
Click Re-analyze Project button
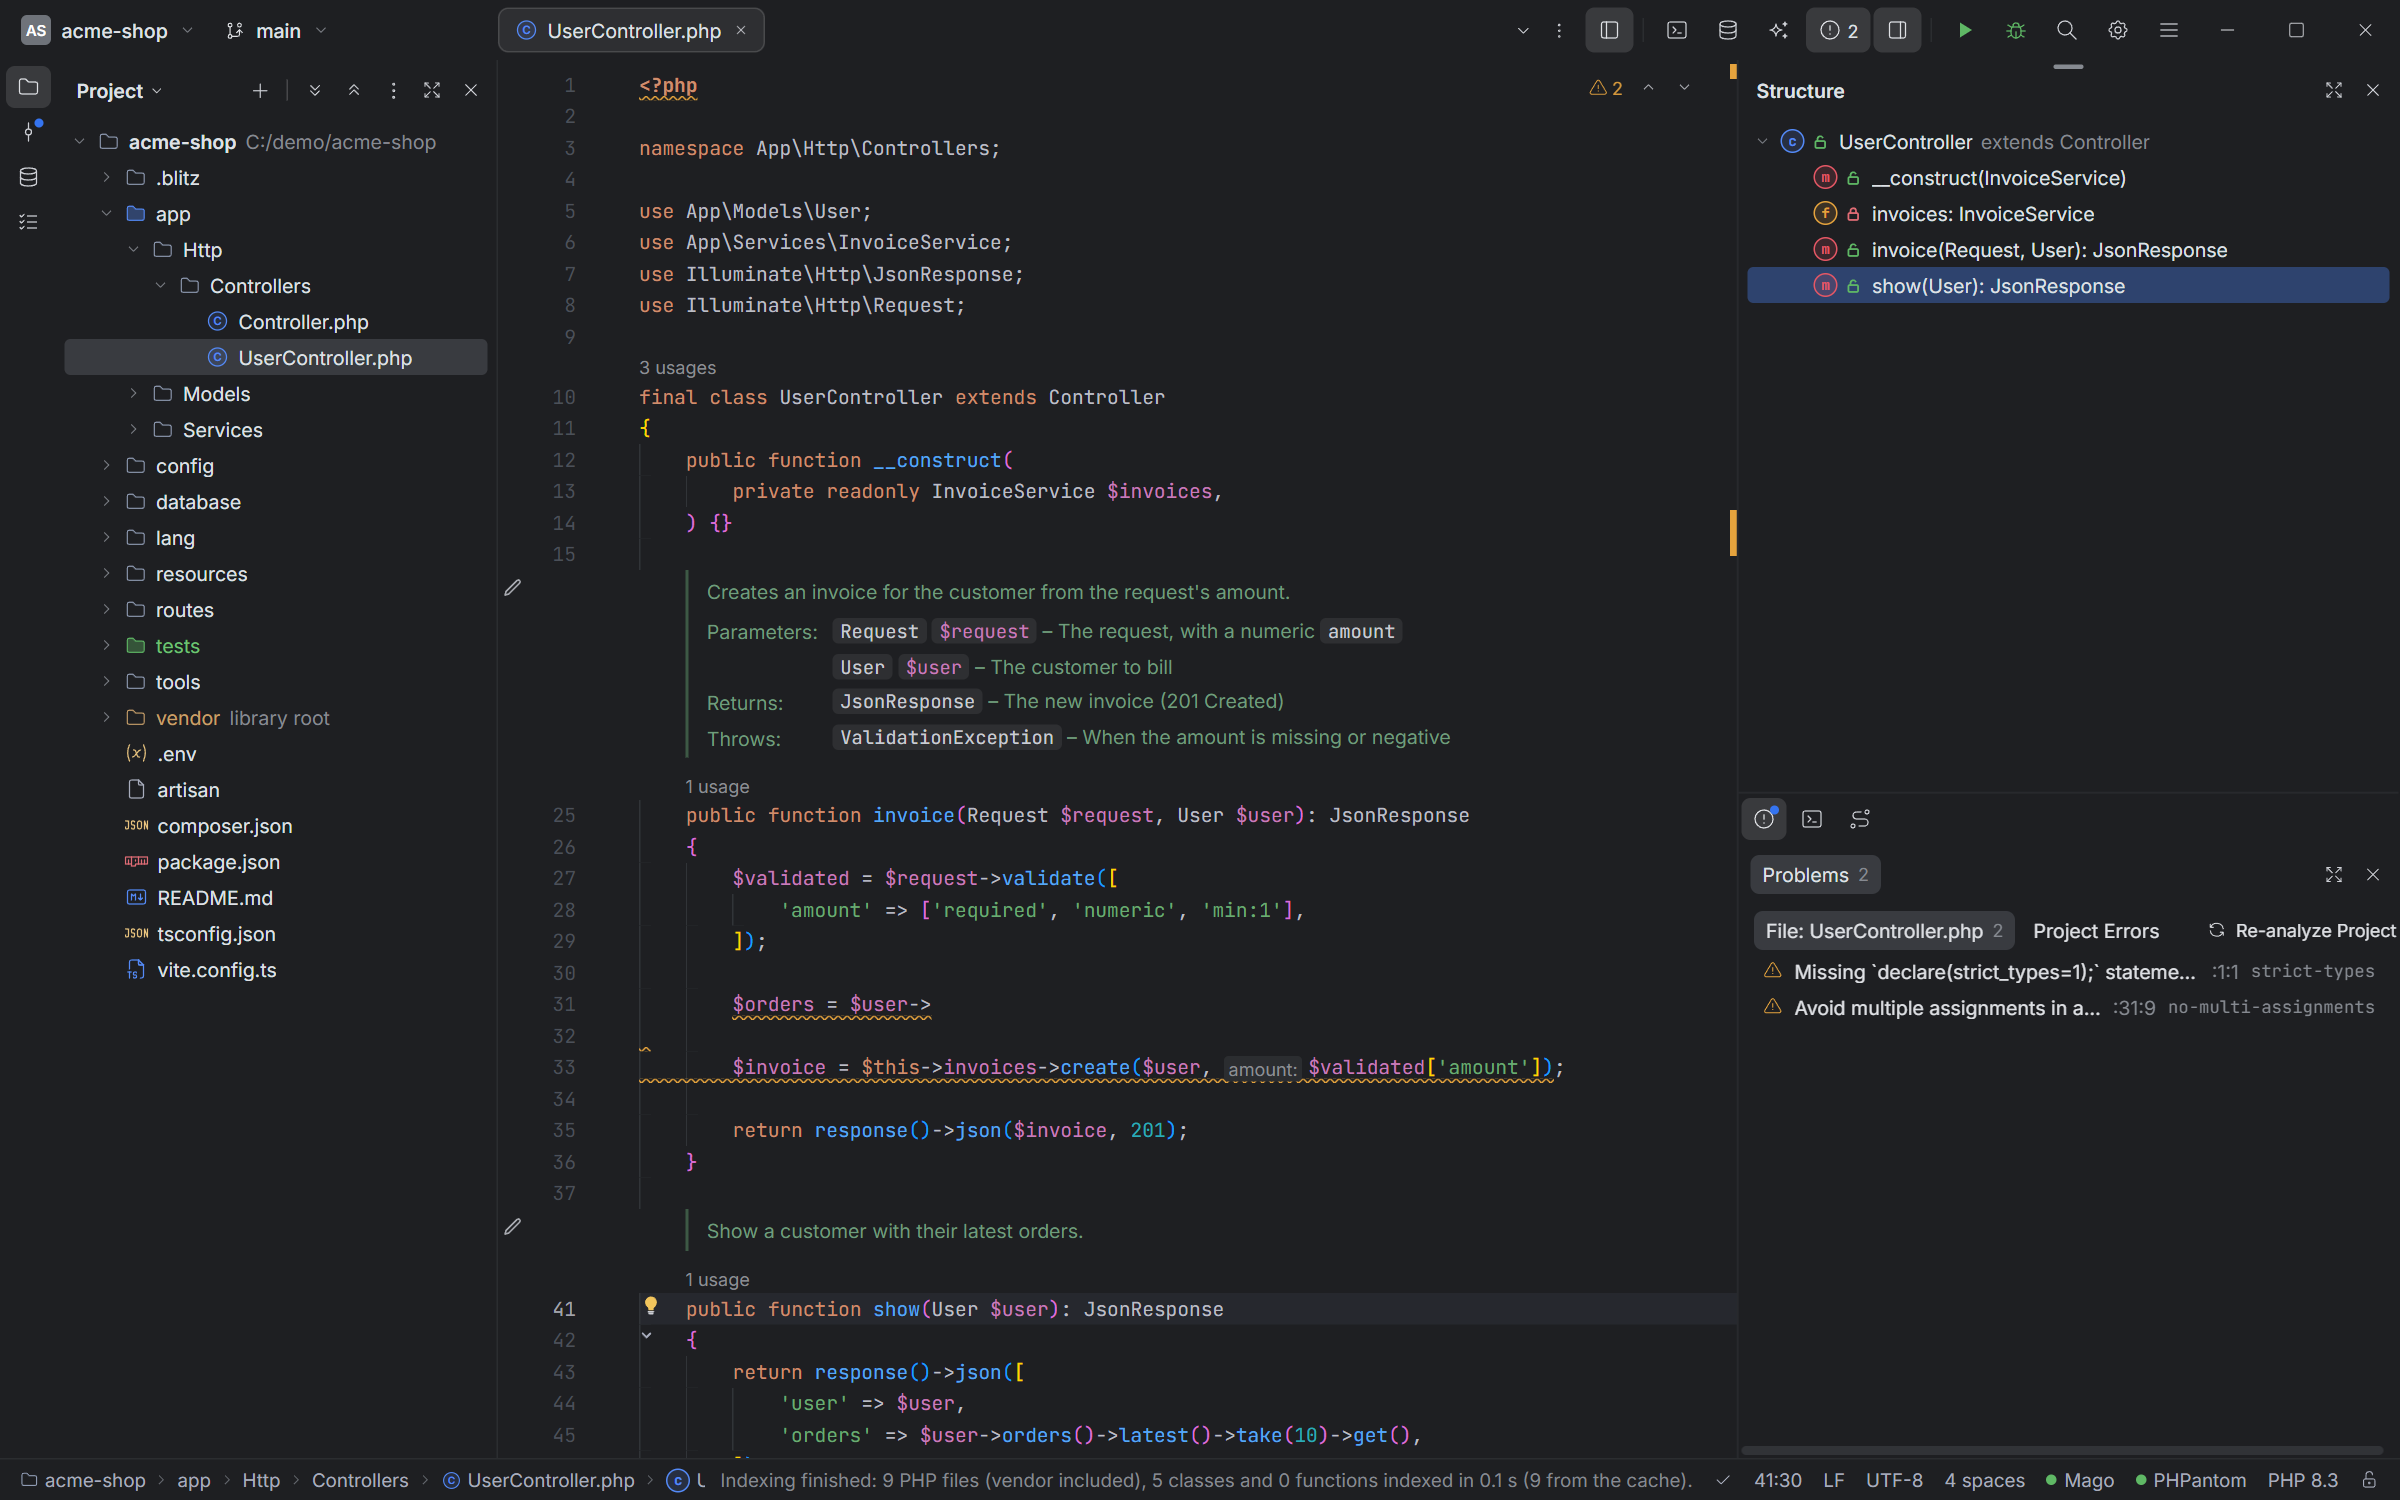tap(2301, 931)
